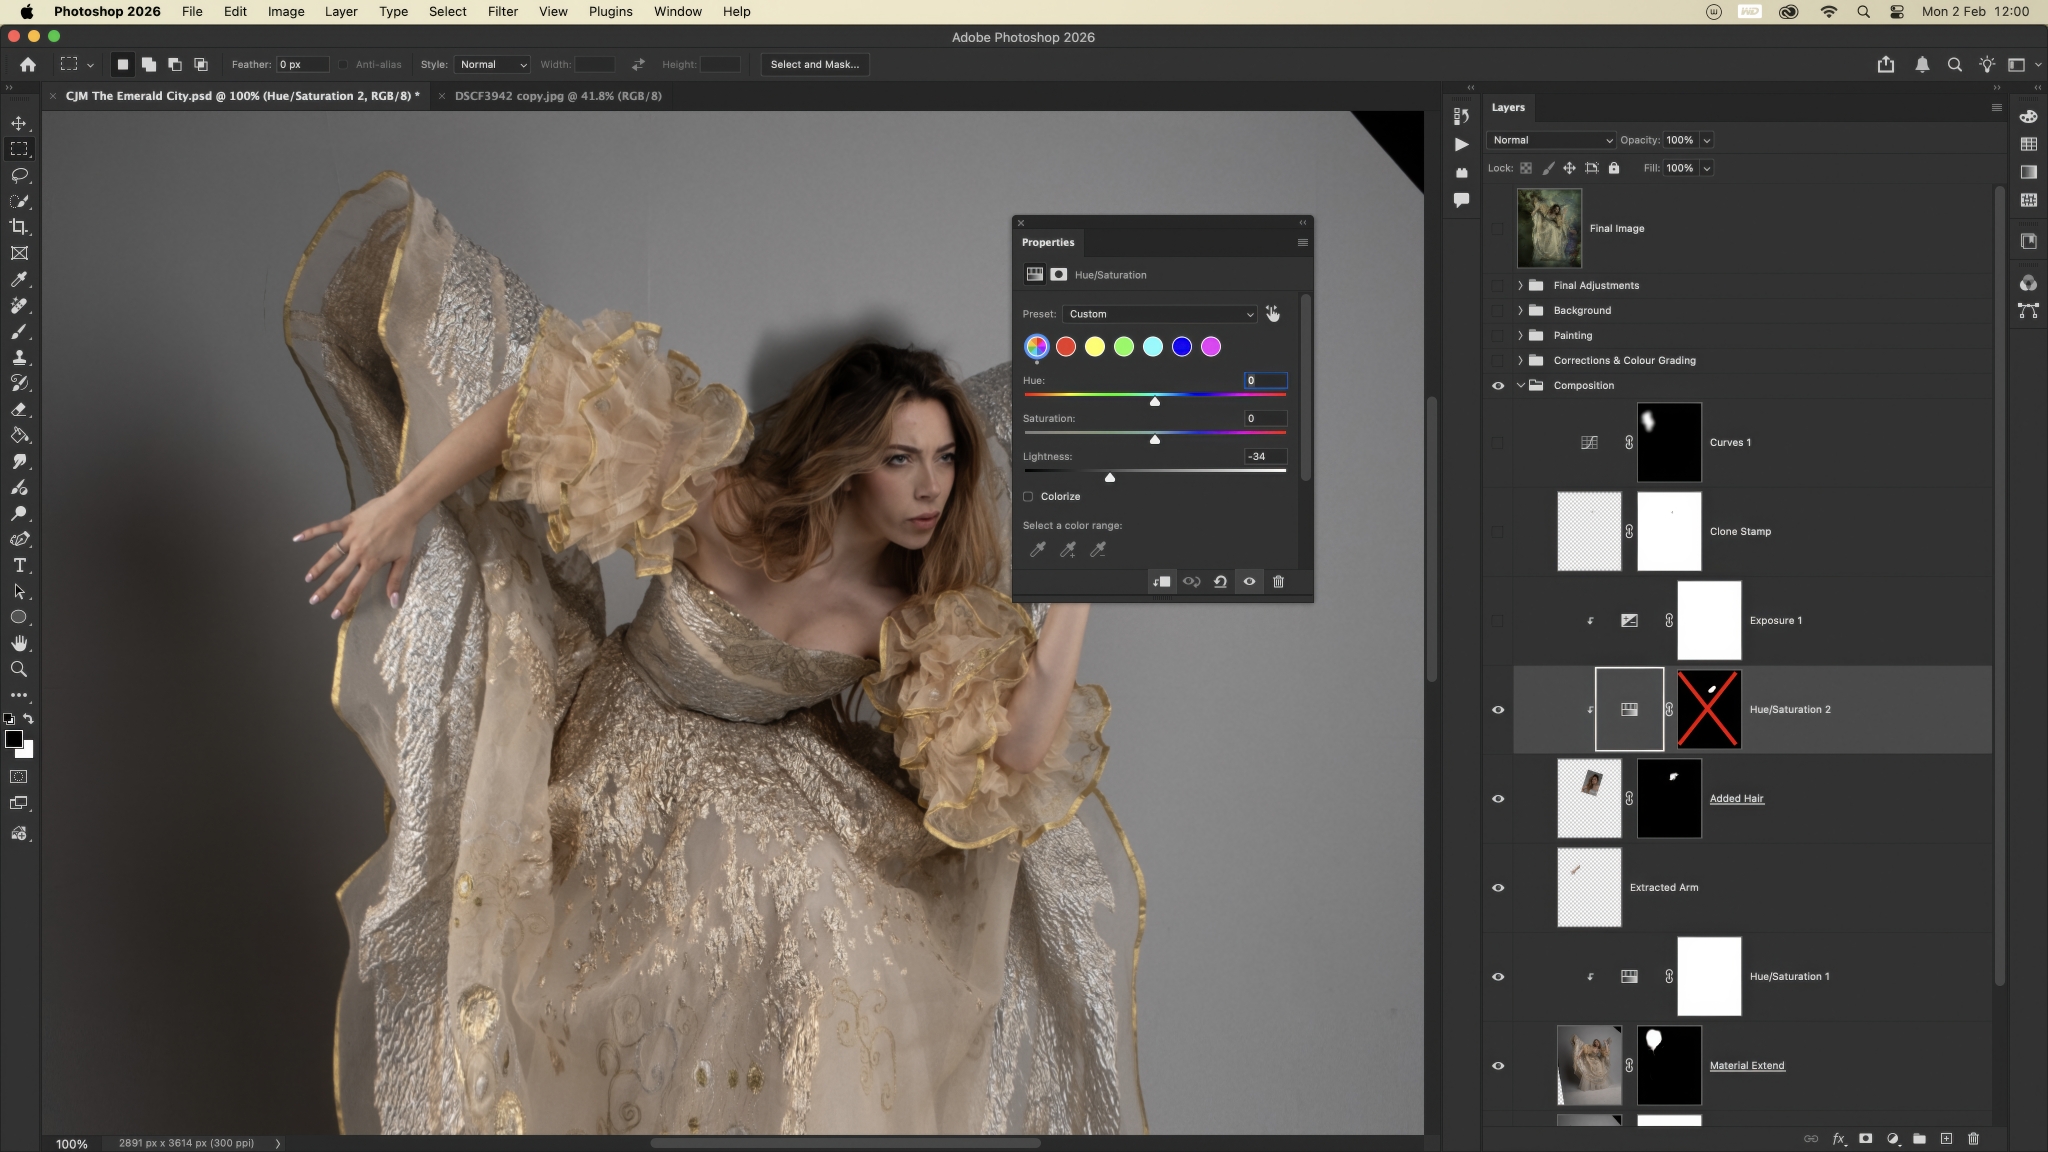Clip adjustment to layer below icon
Viewport: 2048px width, 1152px height.
click(x=1162, y=582)
